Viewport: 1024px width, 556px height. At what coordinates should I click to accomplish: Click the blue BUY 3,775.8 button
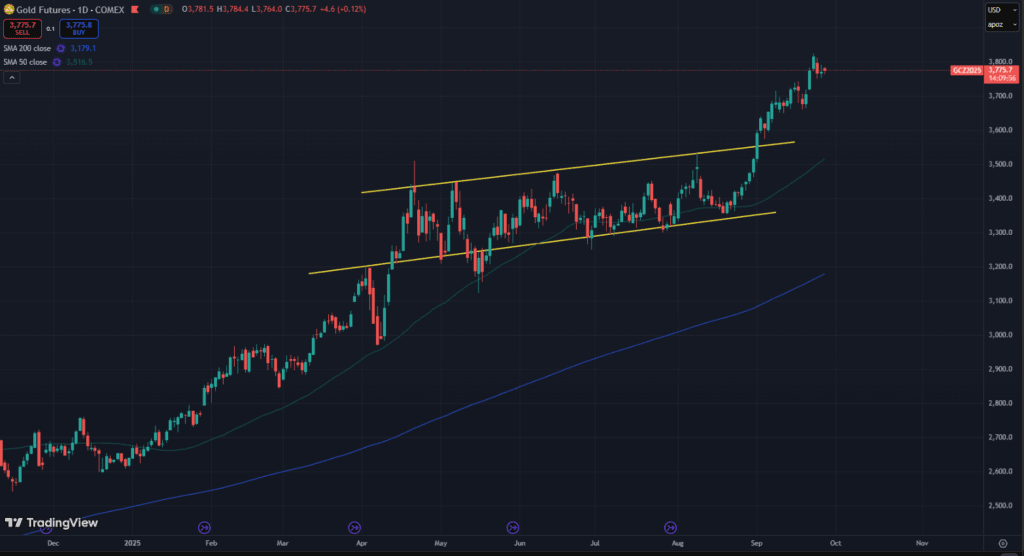coord(78,29)
